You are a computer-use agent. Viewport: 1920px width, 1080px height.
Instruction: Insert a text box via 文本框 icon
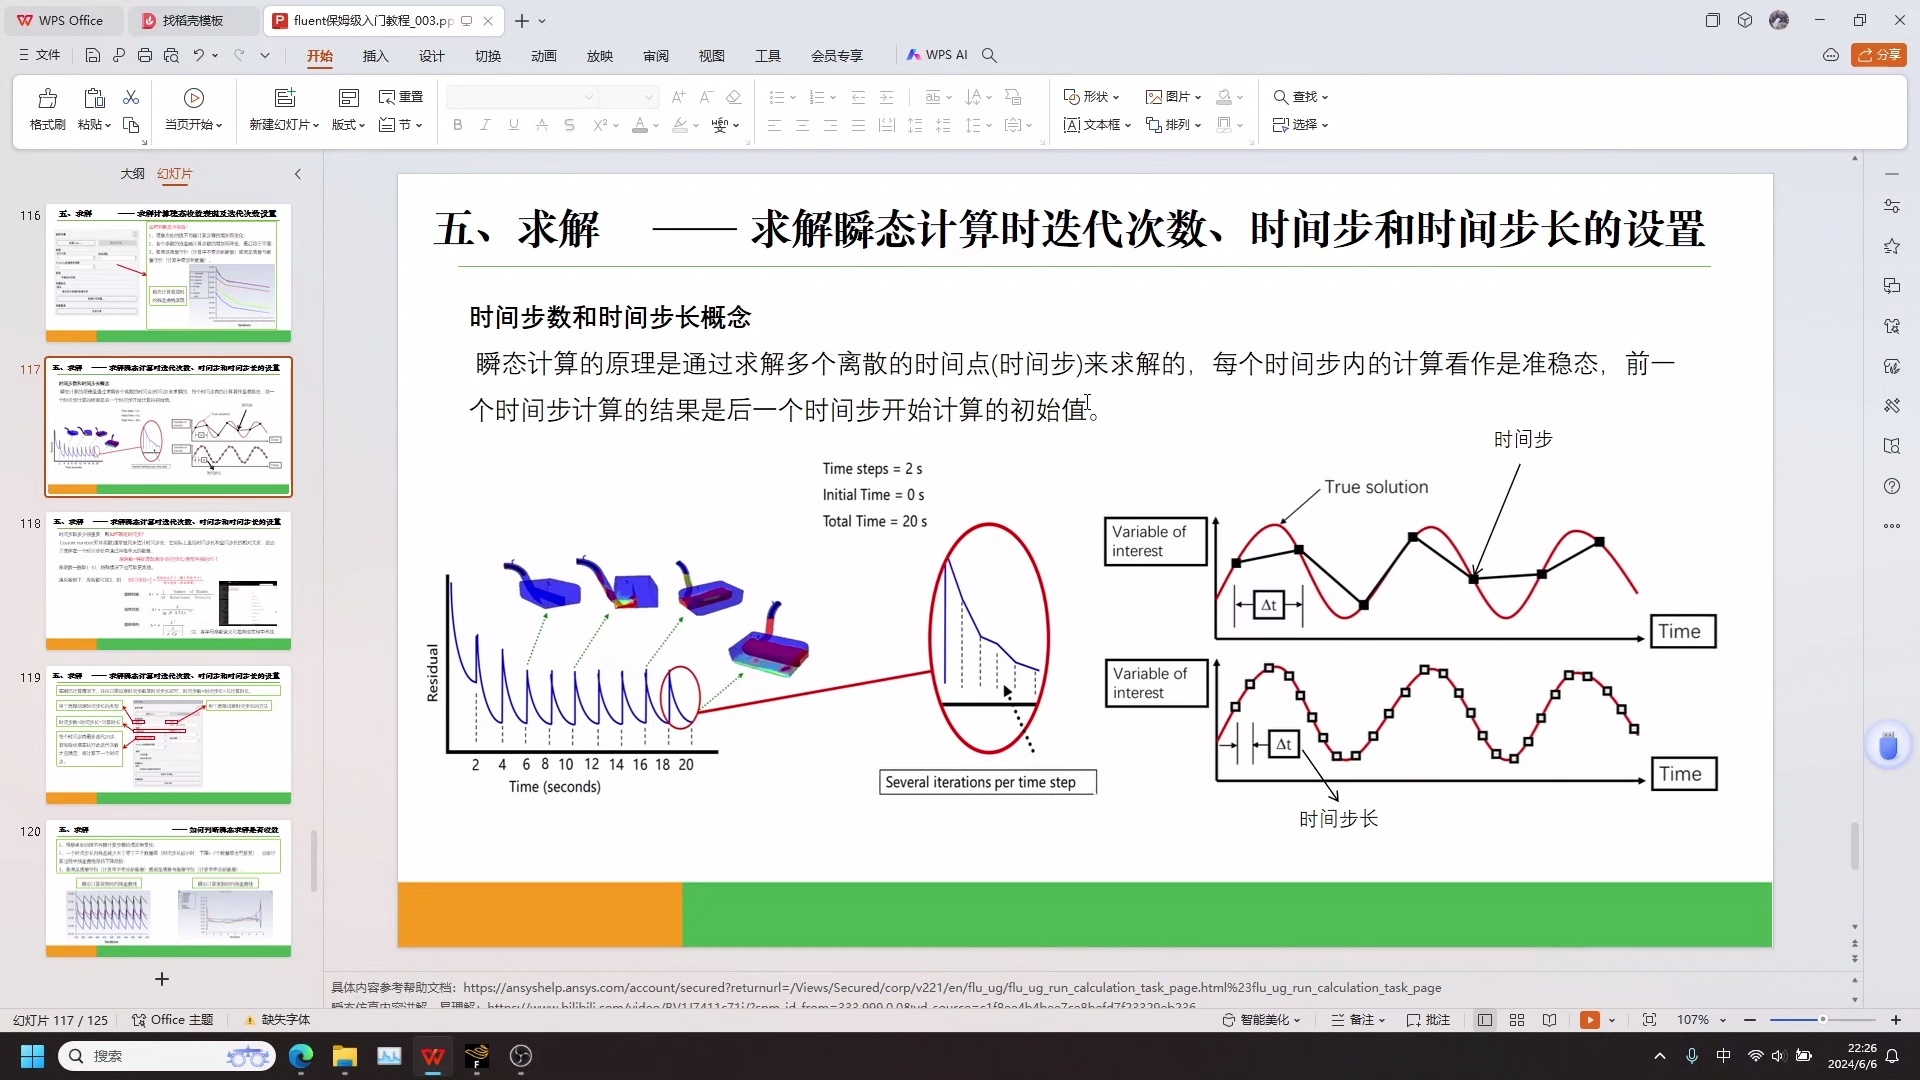(1093, 125)
